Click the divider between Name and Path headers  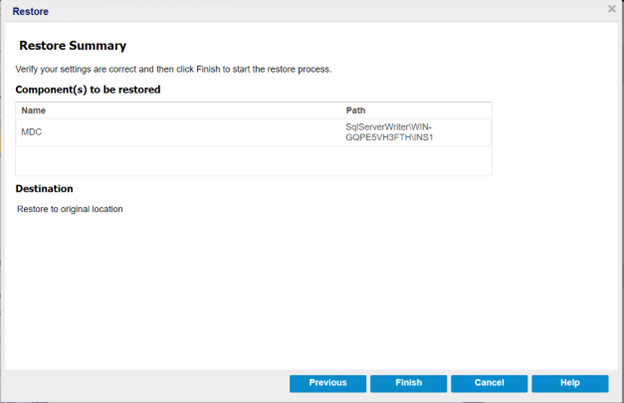tap(341, 110)
